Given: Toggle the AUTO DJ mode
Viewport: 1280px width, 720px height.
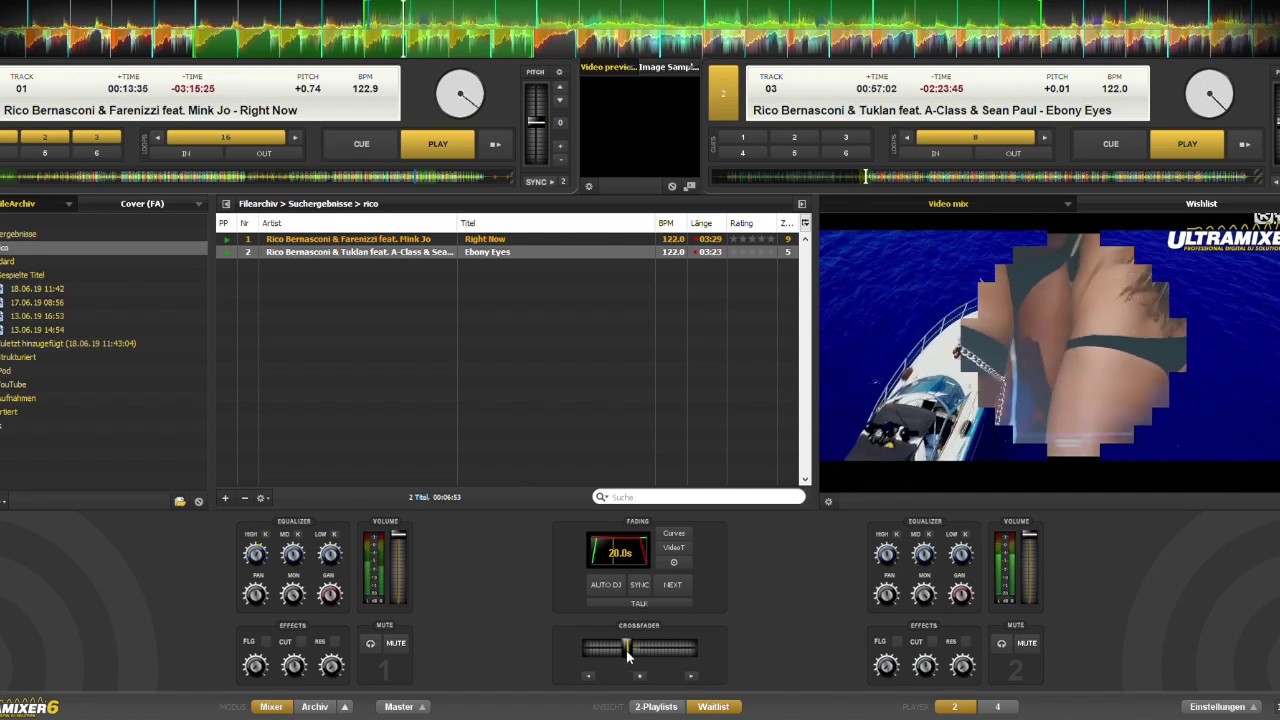Looking at the screenshot, I should (605, 585).
